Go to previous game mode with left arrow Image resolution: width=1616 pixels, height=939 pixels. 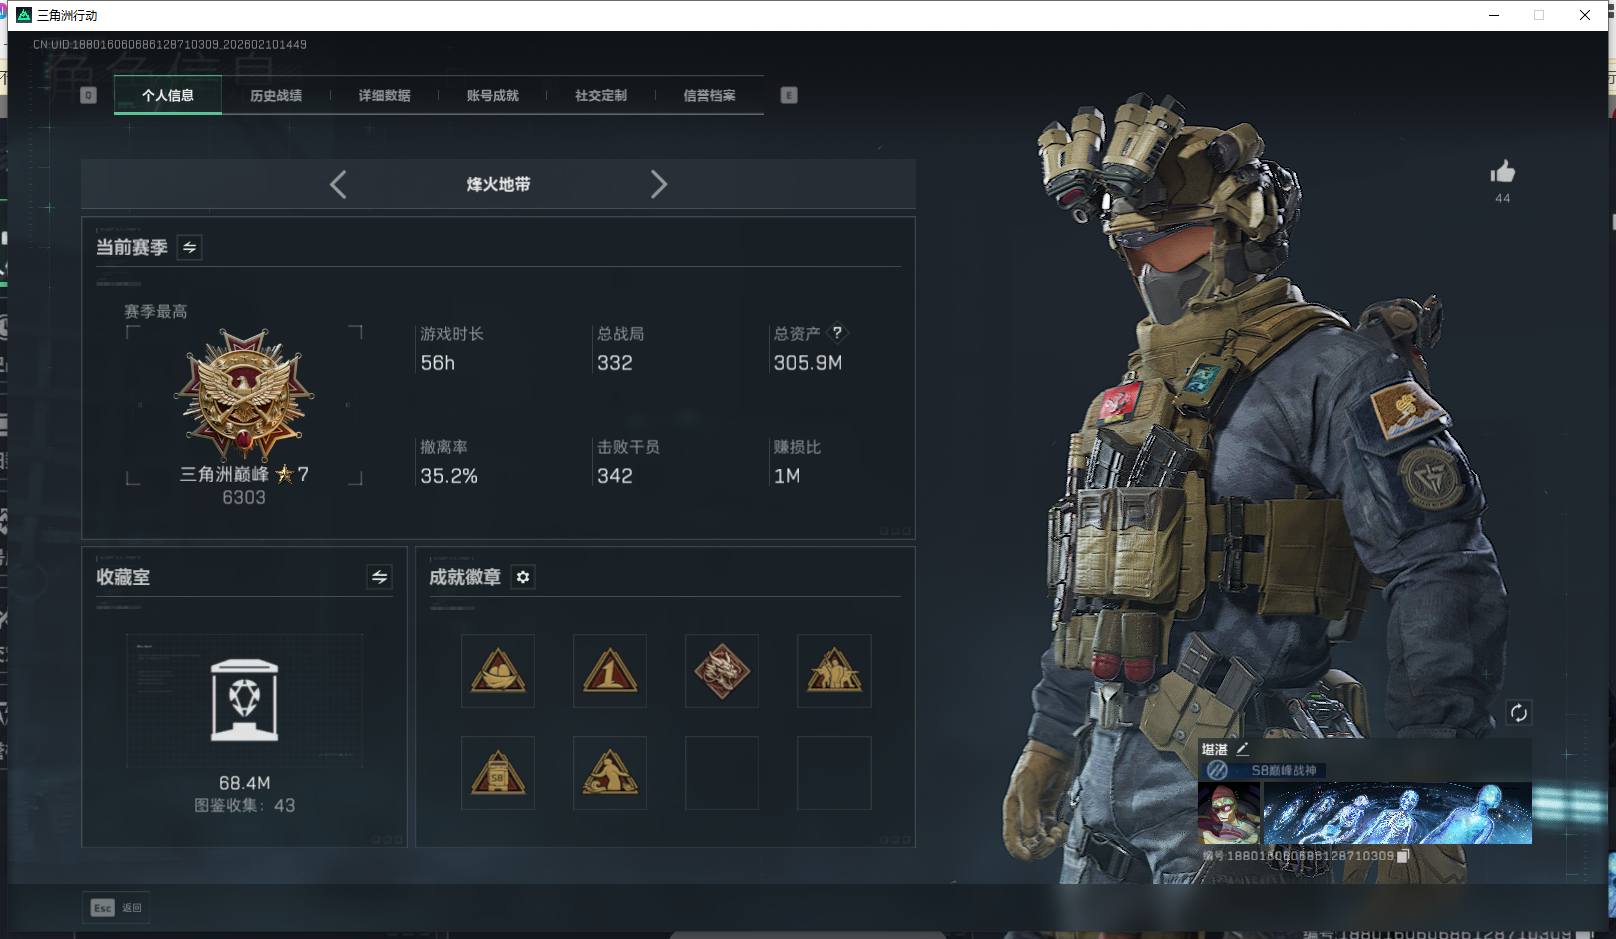tap(338, 184)
